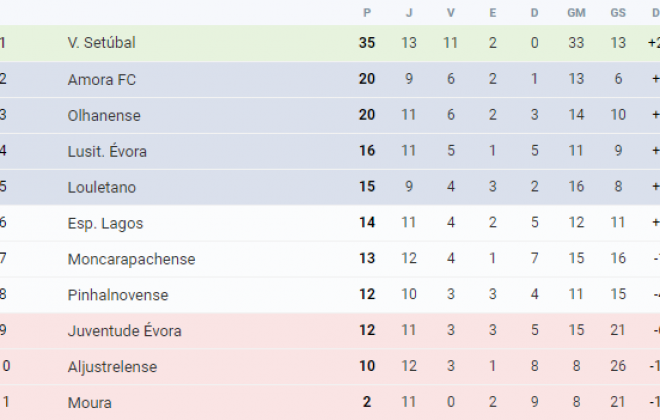Click V. Setúbal's 35 points value
The image size is (660, 420).
[x=367, y=43]
